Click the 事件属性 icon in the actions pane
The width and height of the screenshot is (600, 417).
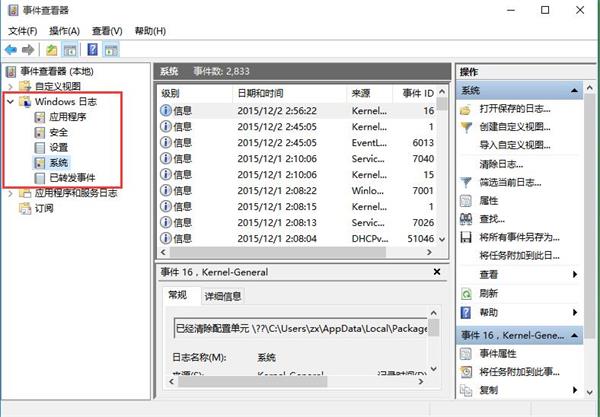point(466,354)
